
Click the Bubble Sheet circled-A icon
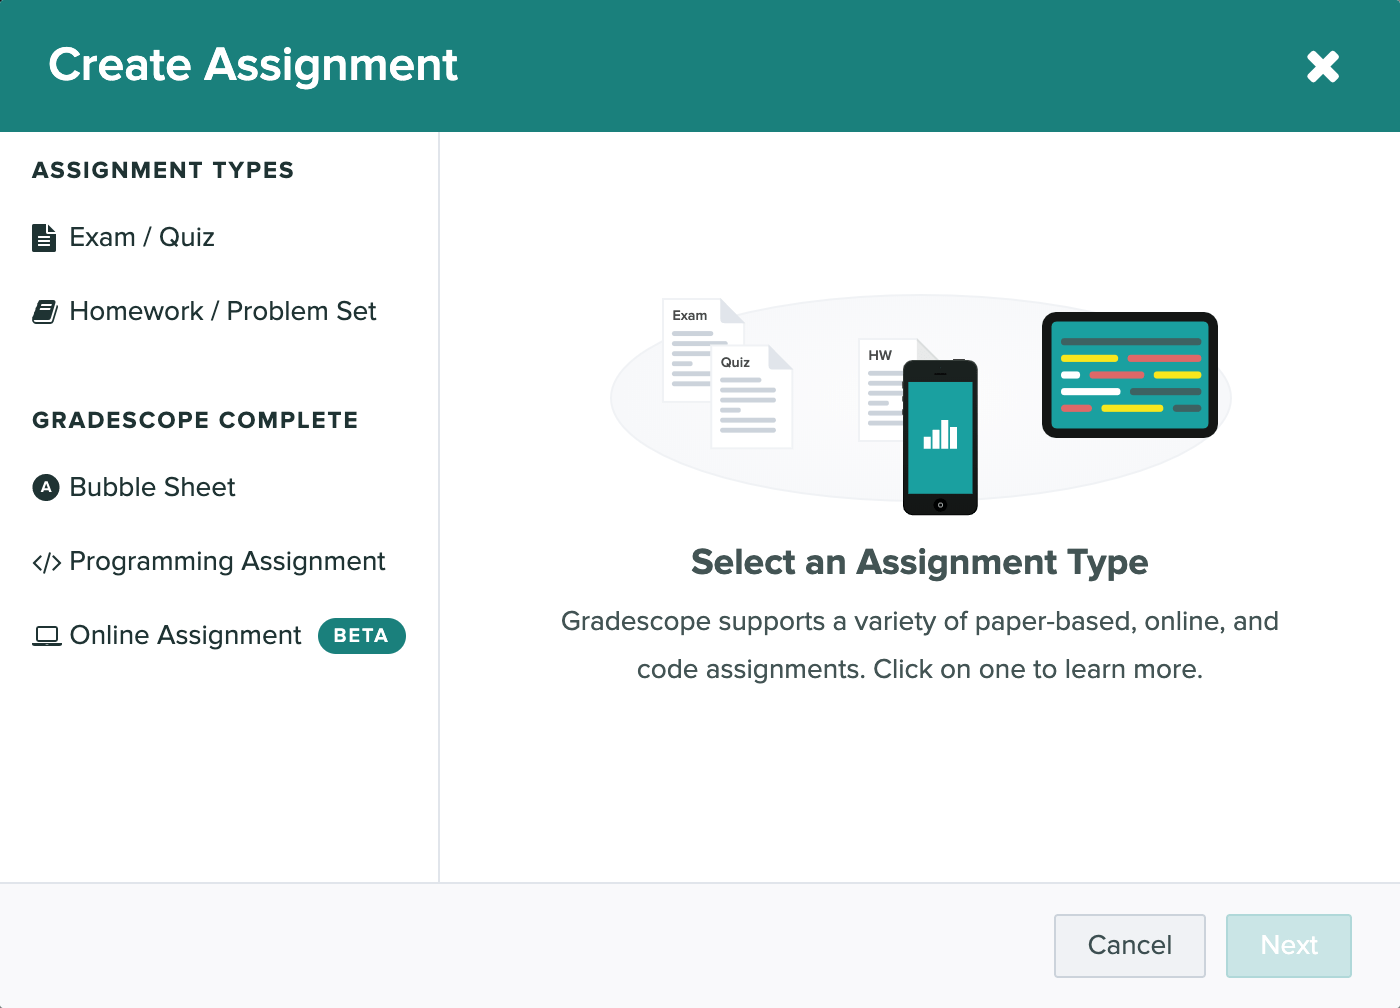click(44, 487)
